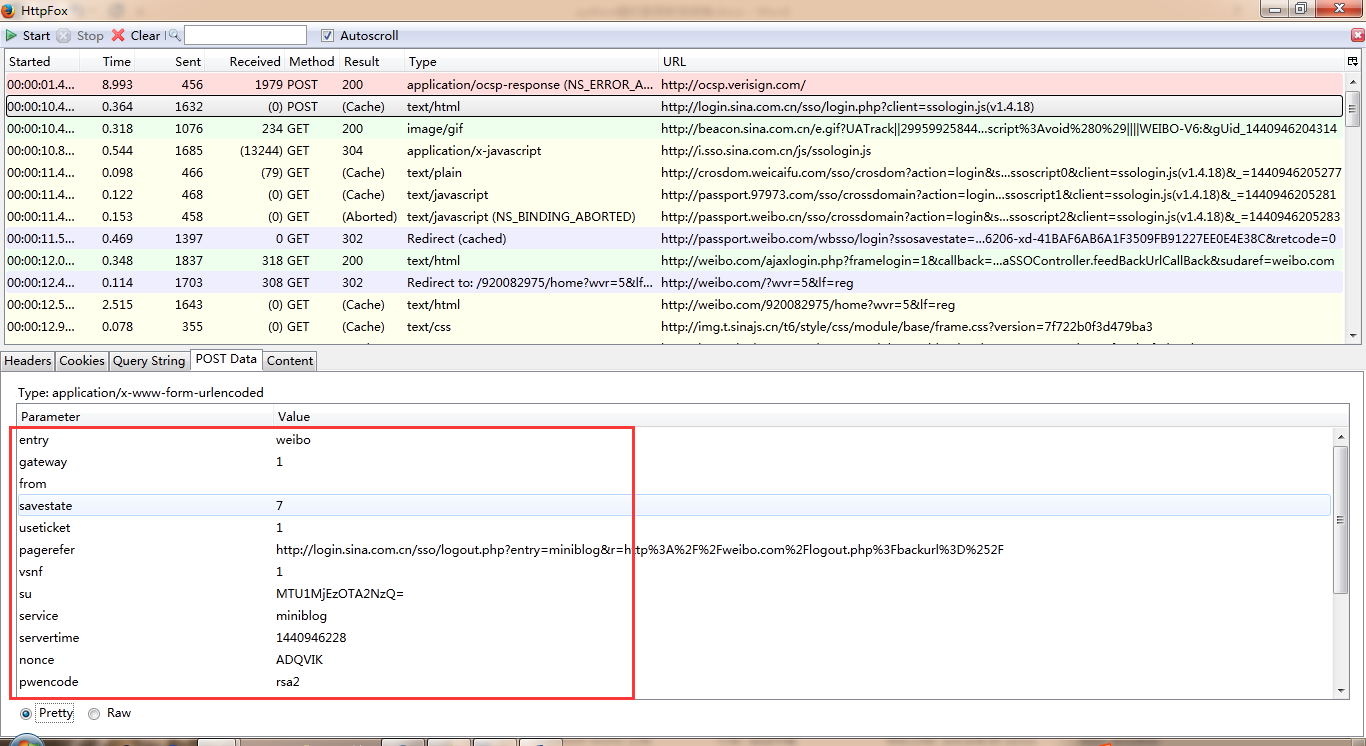Image resolution: width=1366 pixels, height=746 pixels.
Task: Minimize the HttpFox window
Action: (1273, 8)
